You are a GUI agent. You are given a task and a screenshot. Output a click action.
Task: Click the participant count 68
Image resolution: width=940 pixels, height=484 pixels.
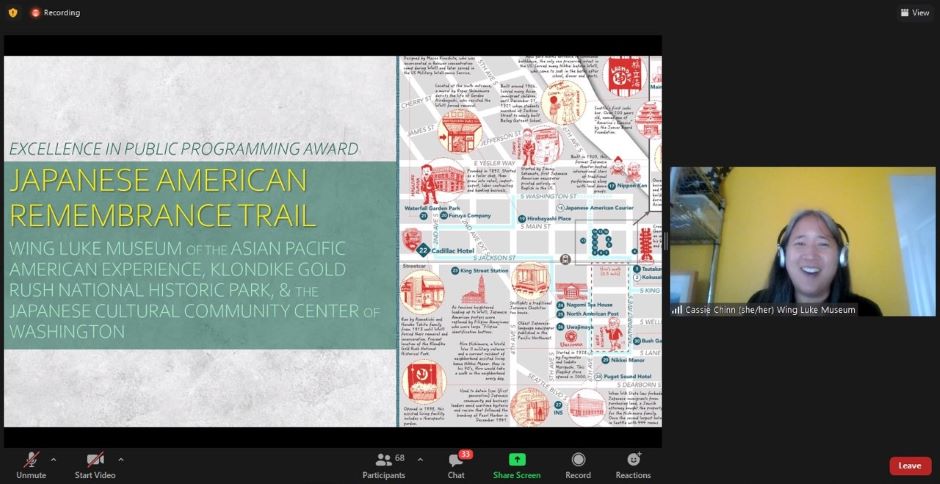pos(400,458)
